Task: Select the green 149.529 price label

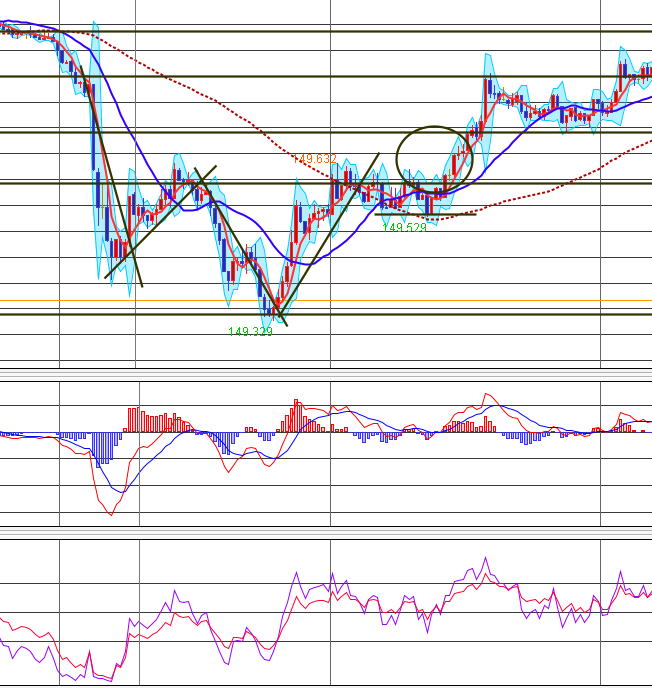Action: click(404, 228)
